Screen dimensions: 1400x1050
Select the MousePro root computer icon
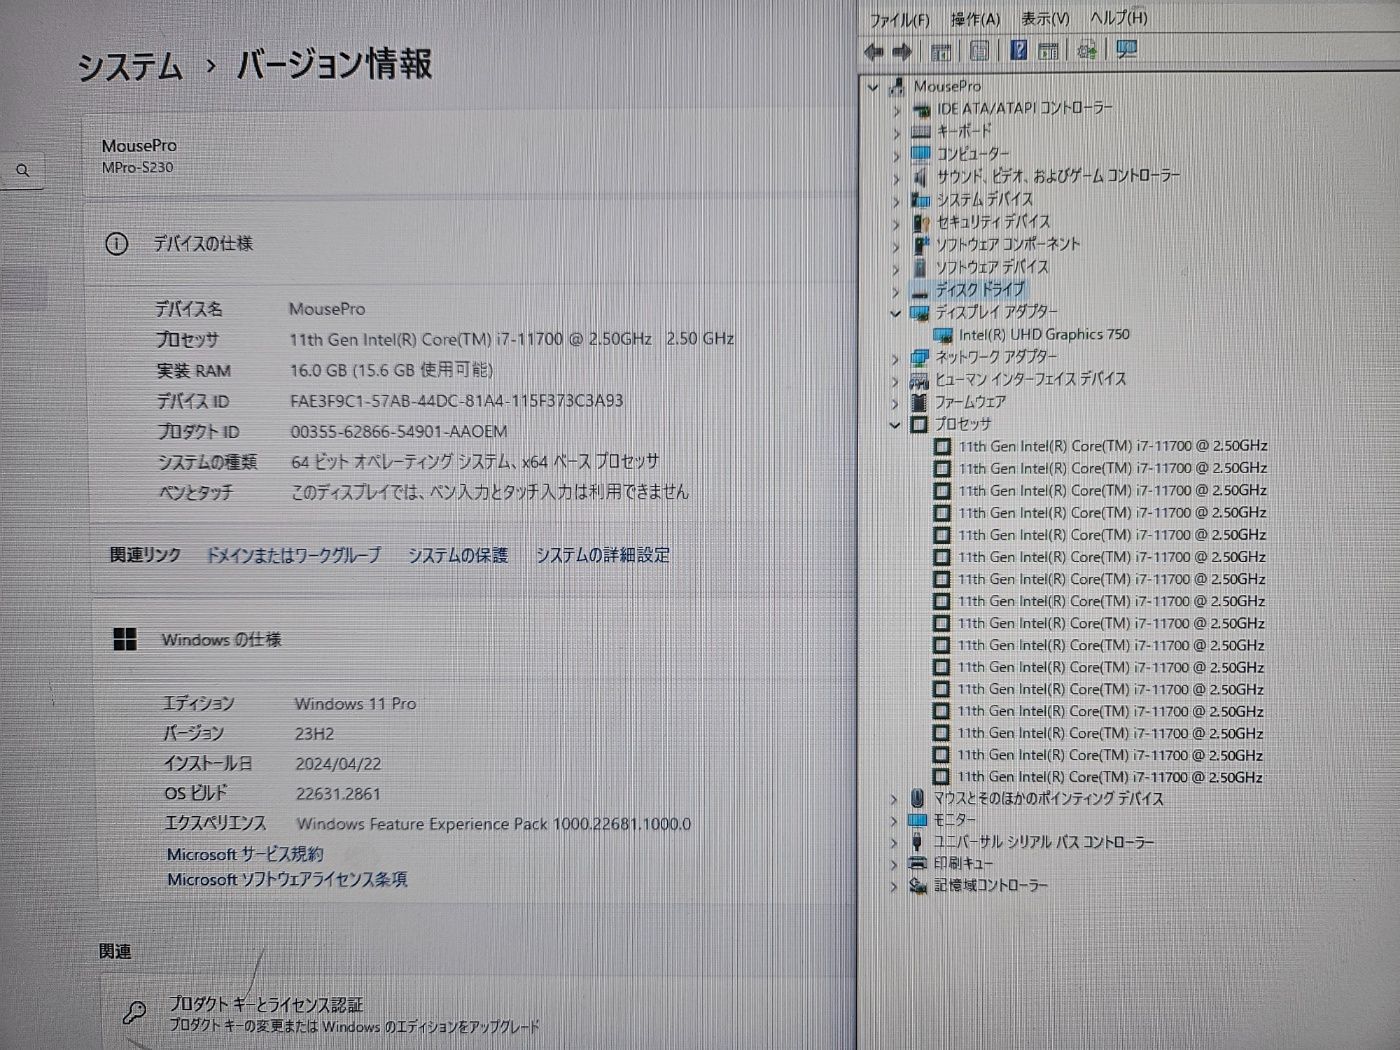coord(896,86)
